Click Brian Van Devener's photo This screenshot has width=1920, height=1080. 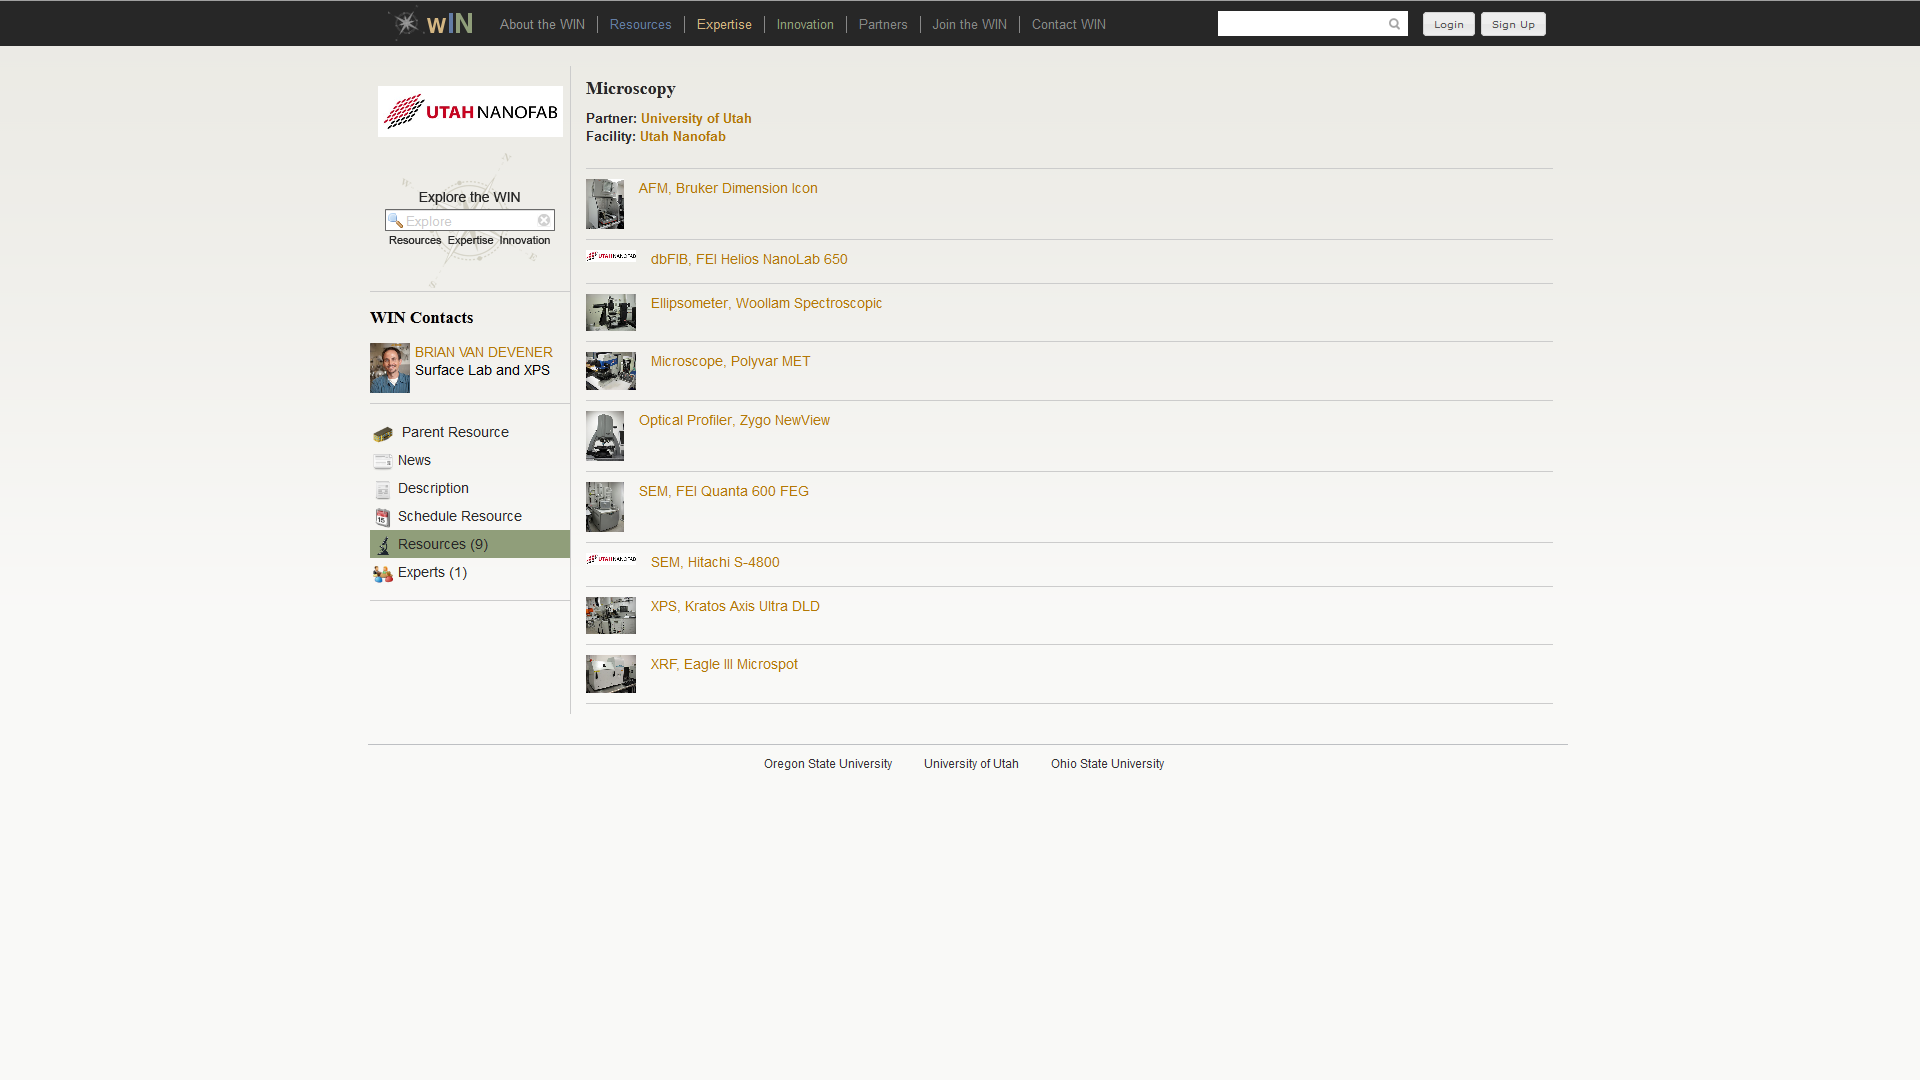coord(390,368)
